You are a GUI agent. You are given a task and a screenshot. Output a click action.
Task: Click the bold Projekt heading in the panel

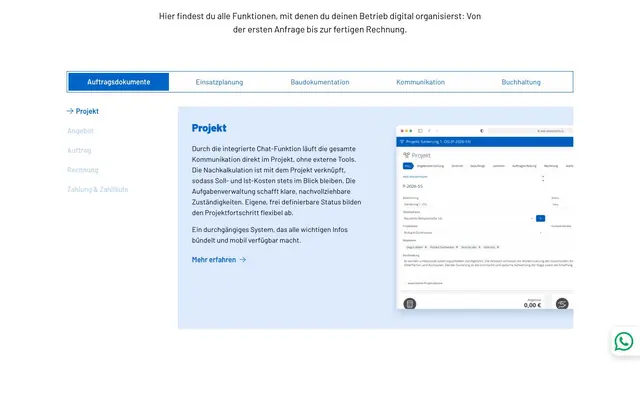coord(209,128)
